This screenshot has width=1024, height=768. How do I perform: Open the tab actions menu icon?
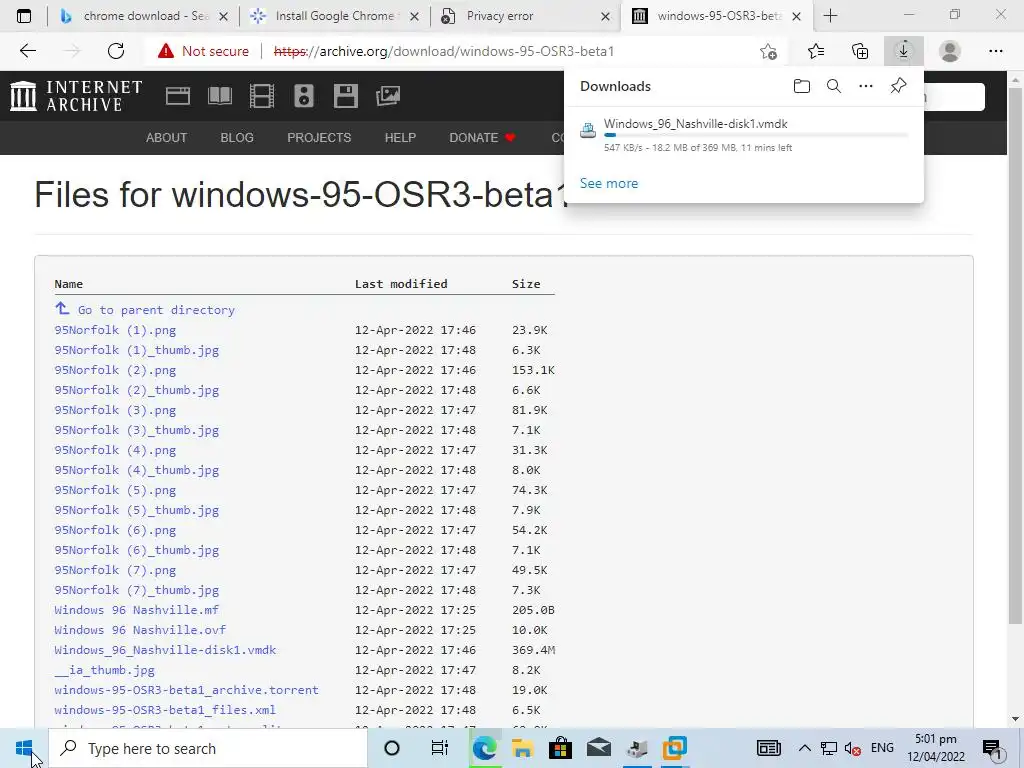coord(24,16)
